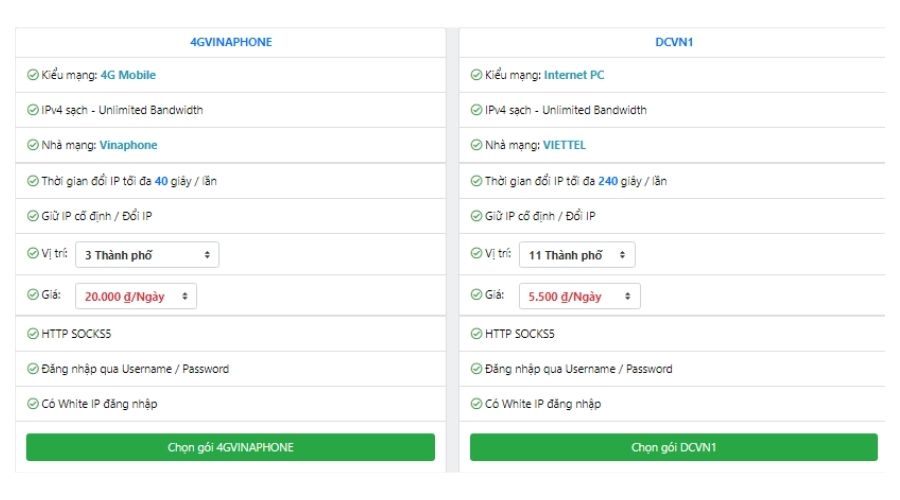
Task: Click the 4G Mobile network type text
Action: pos(128,75)
